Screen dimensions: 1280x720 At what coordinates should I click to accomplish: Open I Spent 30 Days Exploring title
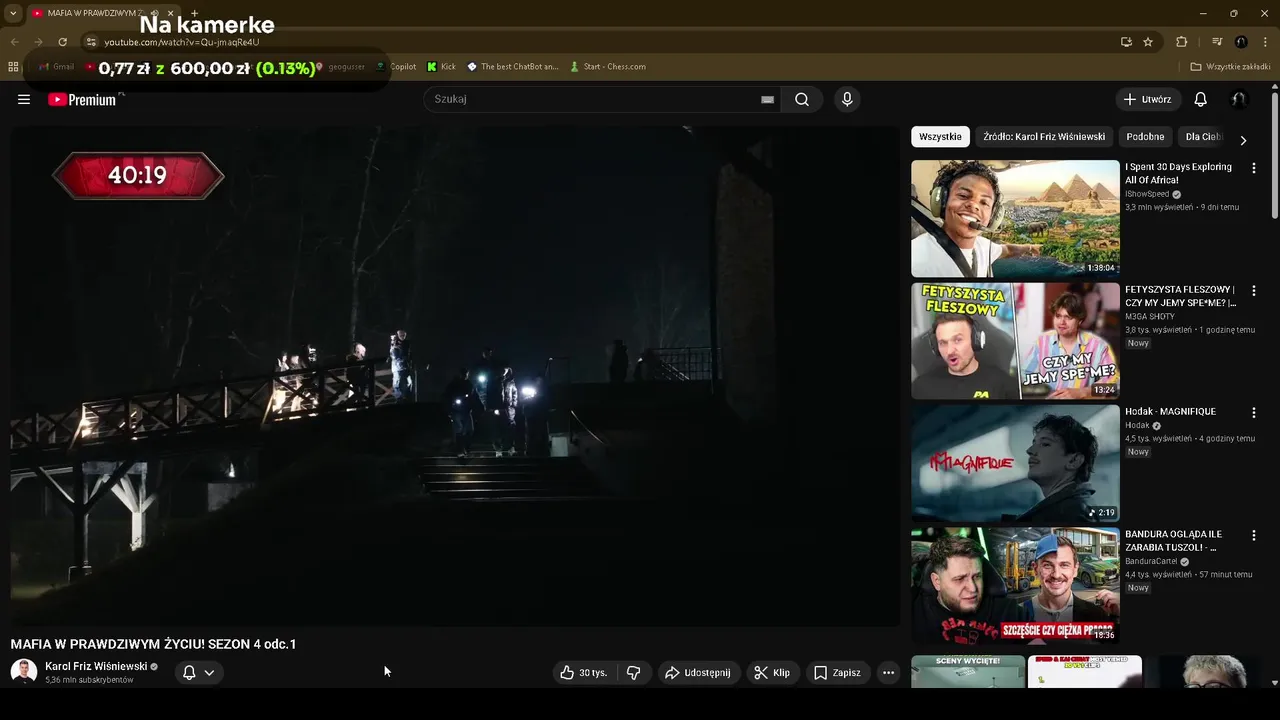point(1179,174)
